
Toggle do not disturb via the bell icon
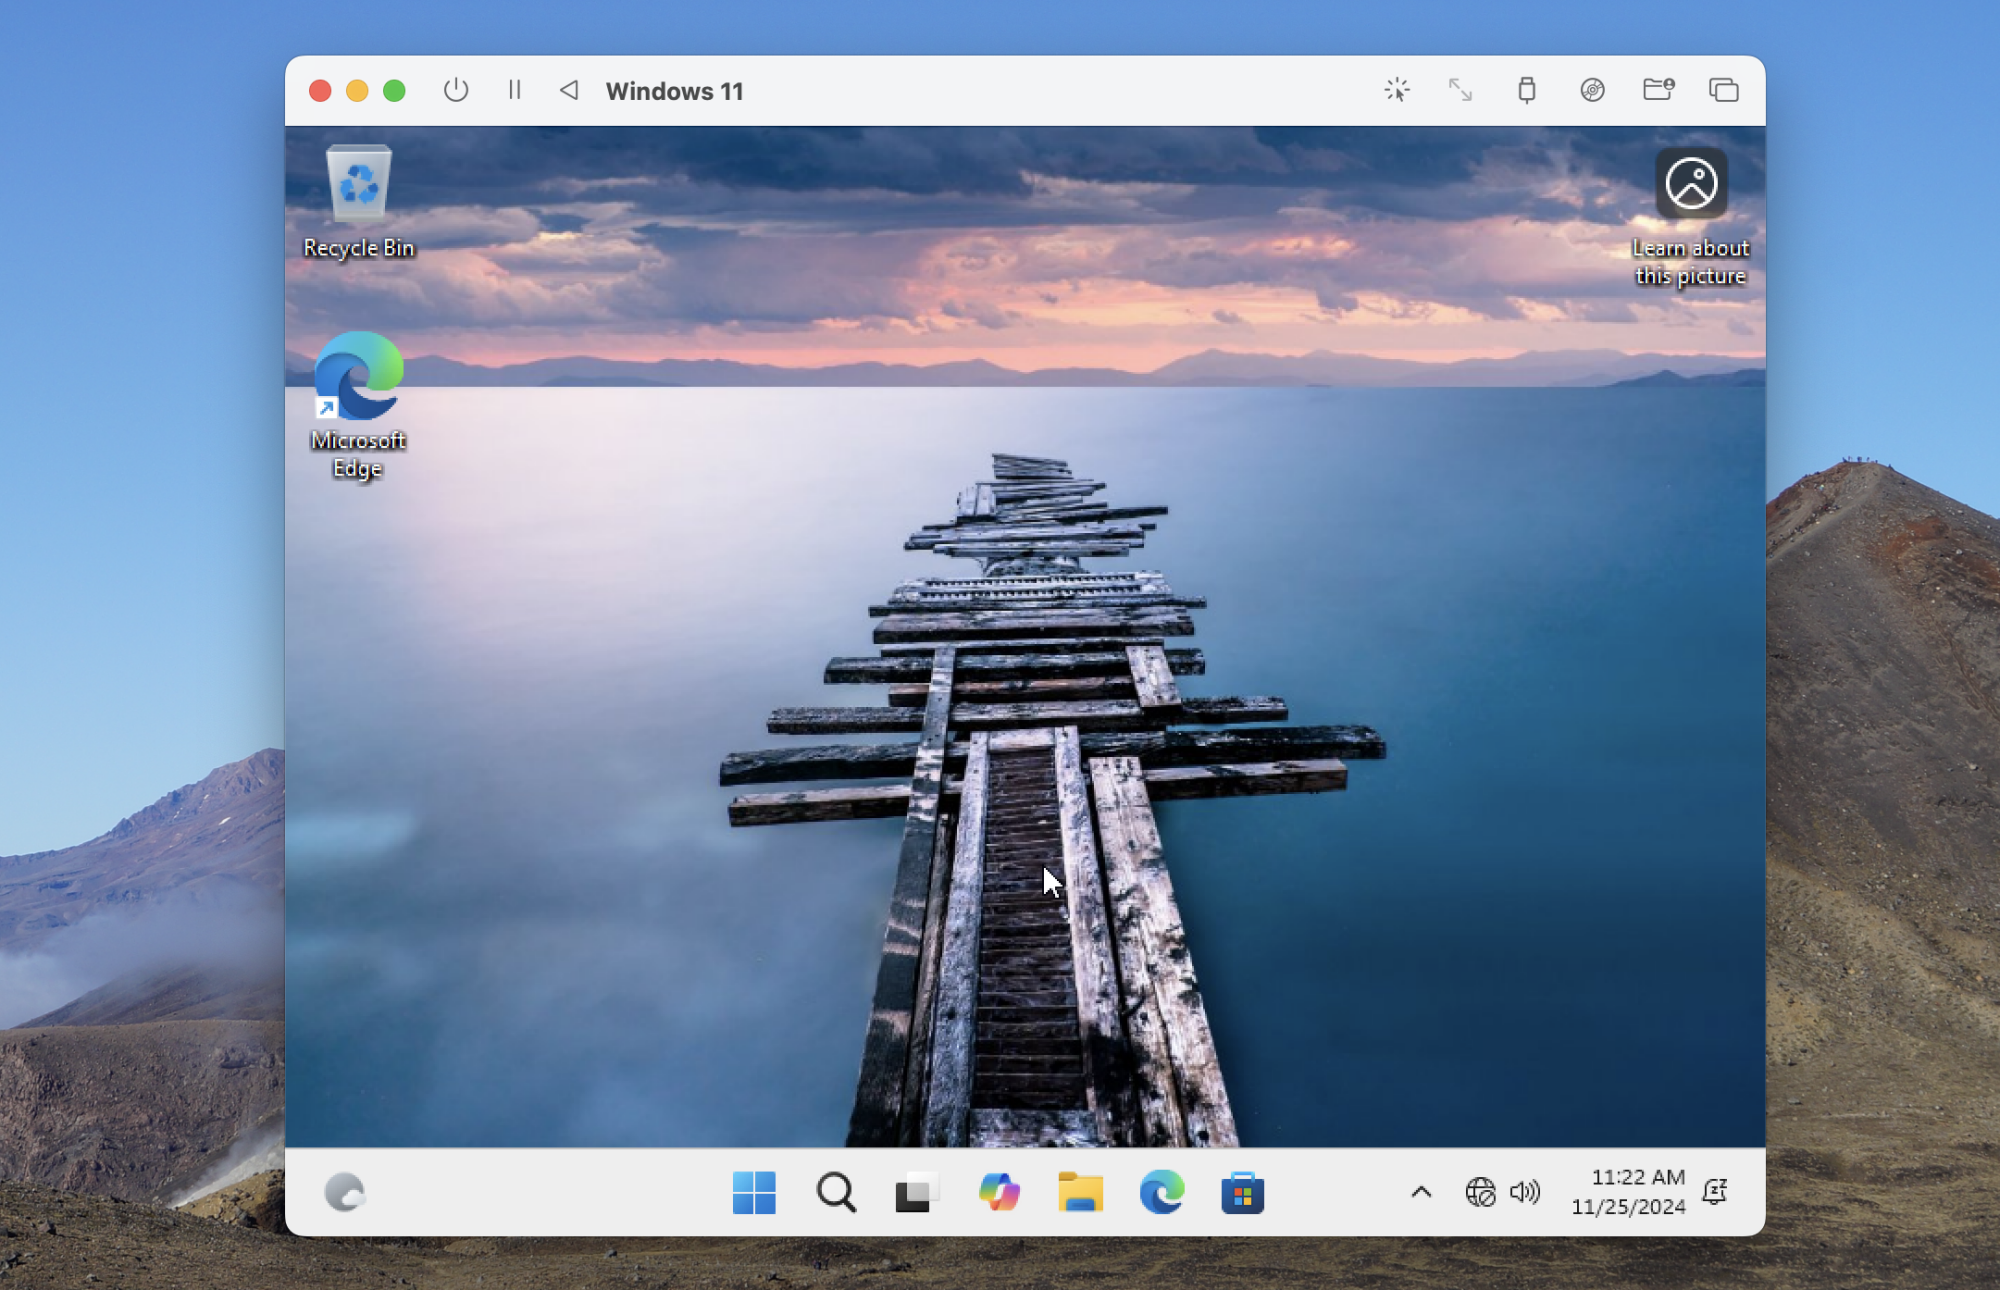pyautogui.click(x=1717, y=1192)
